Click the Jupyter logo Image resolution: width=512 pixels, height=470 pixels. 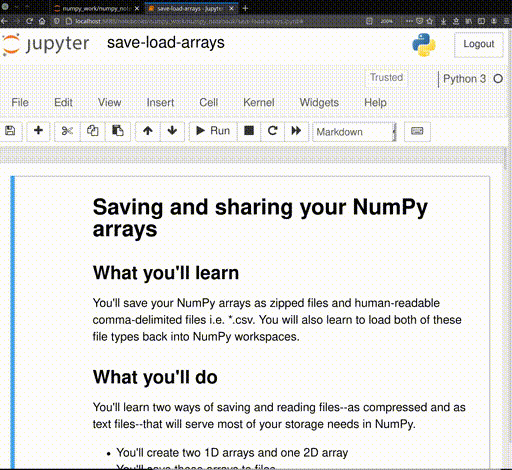46,44
